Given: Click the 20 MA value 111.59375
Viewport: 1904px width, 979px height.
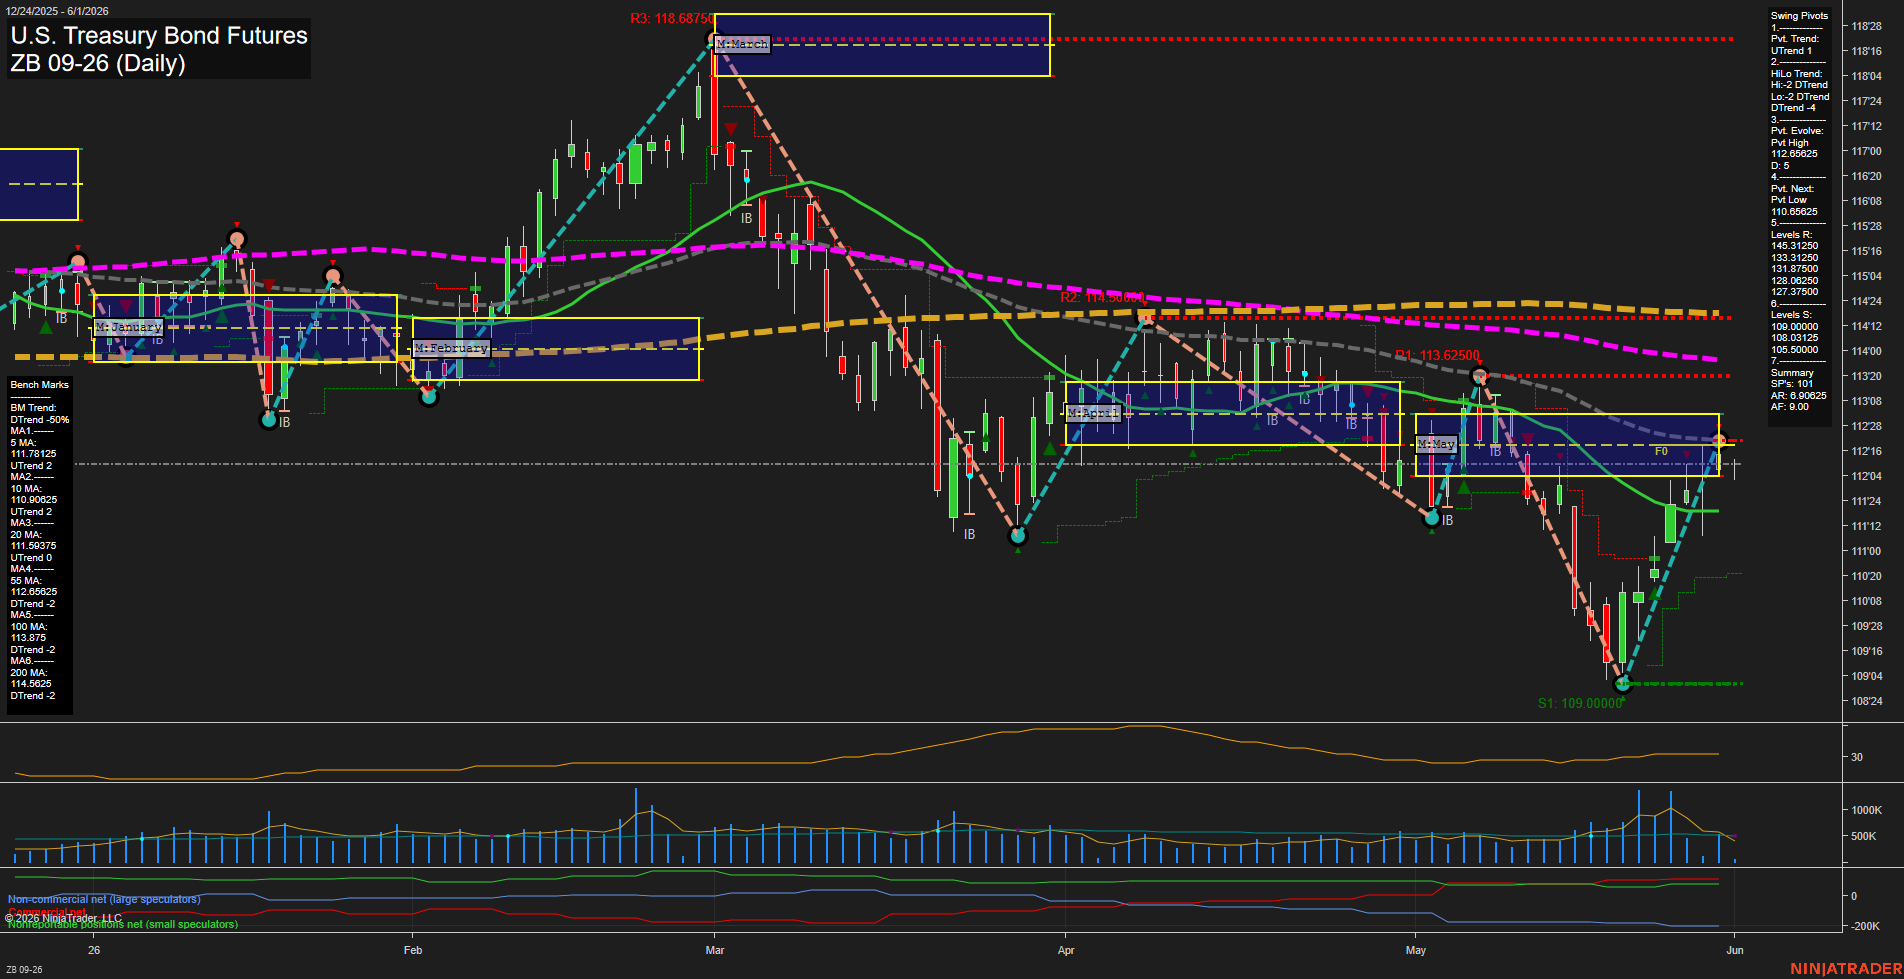Looking at the screenshot, I should click(x=33, y=546).
